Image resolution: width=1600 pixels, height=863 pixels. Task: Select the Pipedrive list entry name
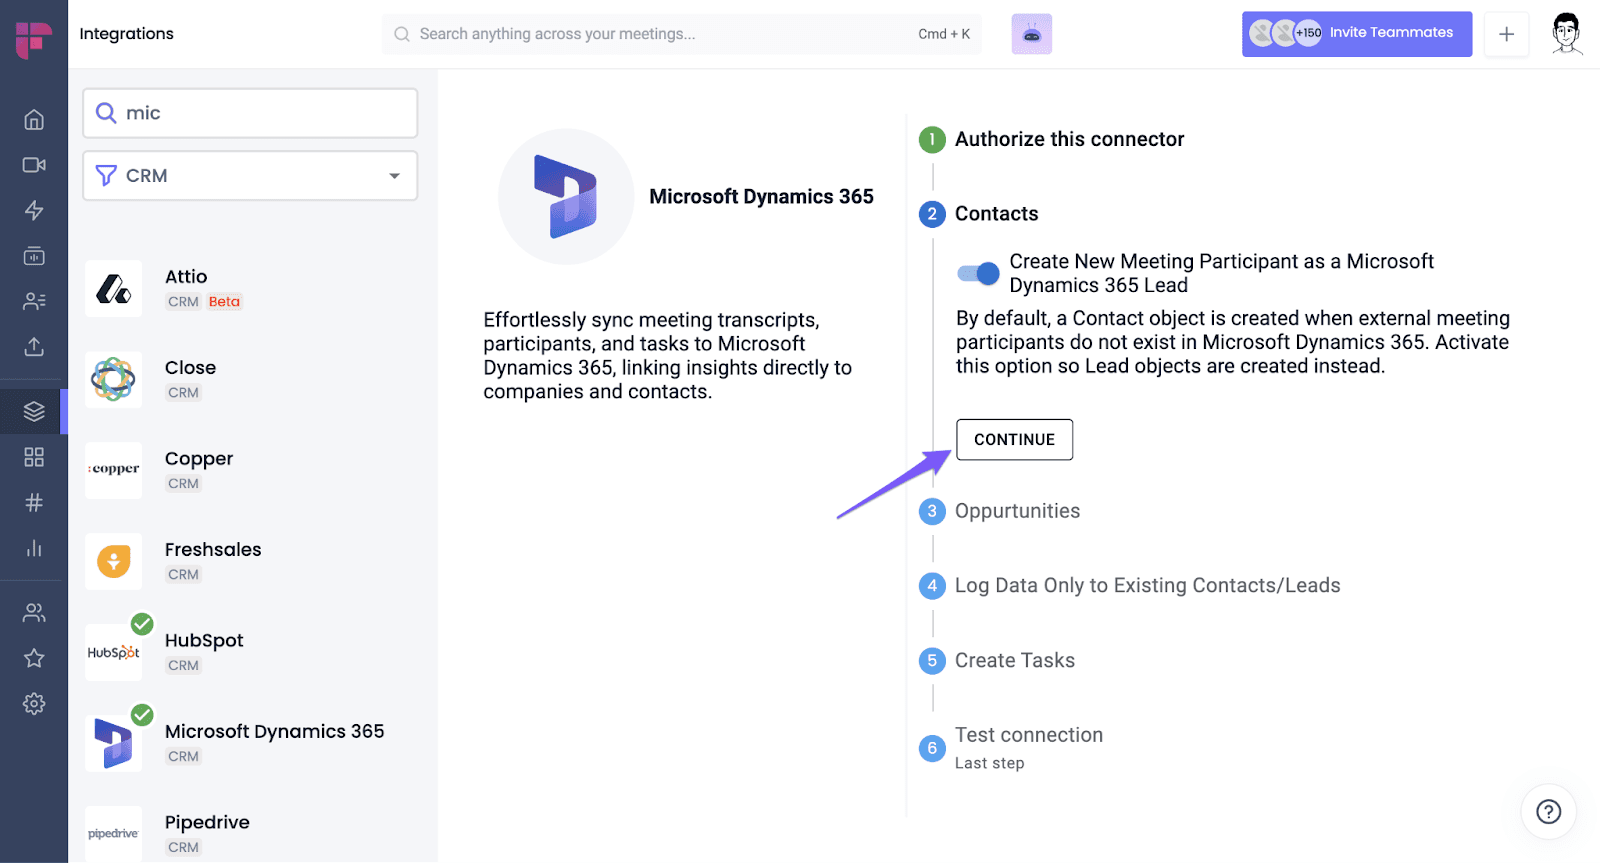tap(207, 823)
